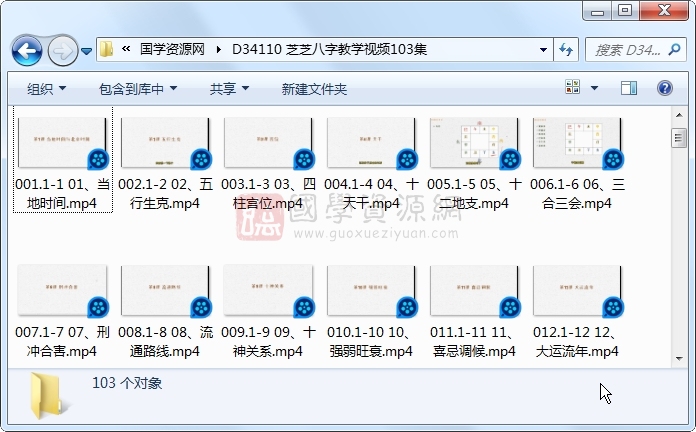Click the scrollbar down arrow

point(679,358)
